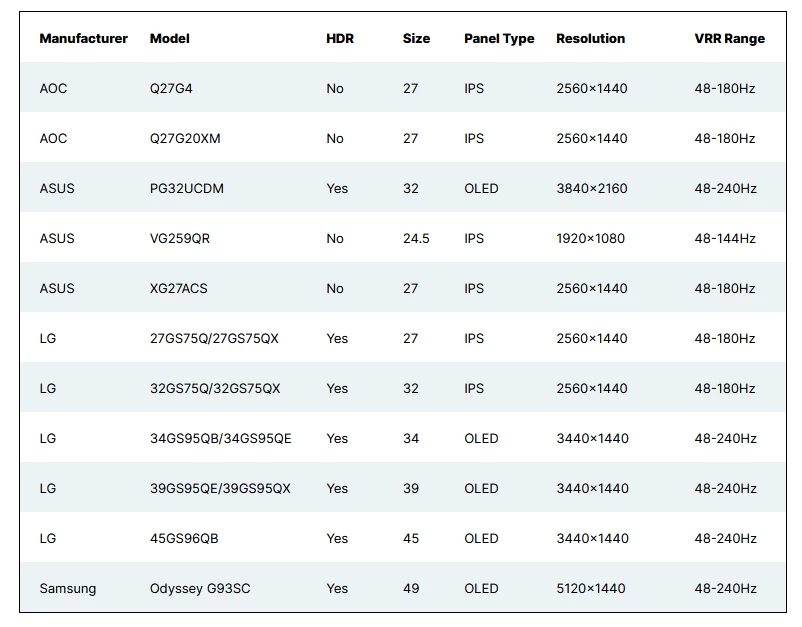Viewport: 802px width, 627px height.
Task: Click HDR No in the Q27G4 row
Action: pyautogui.click(x=335, y=88)
